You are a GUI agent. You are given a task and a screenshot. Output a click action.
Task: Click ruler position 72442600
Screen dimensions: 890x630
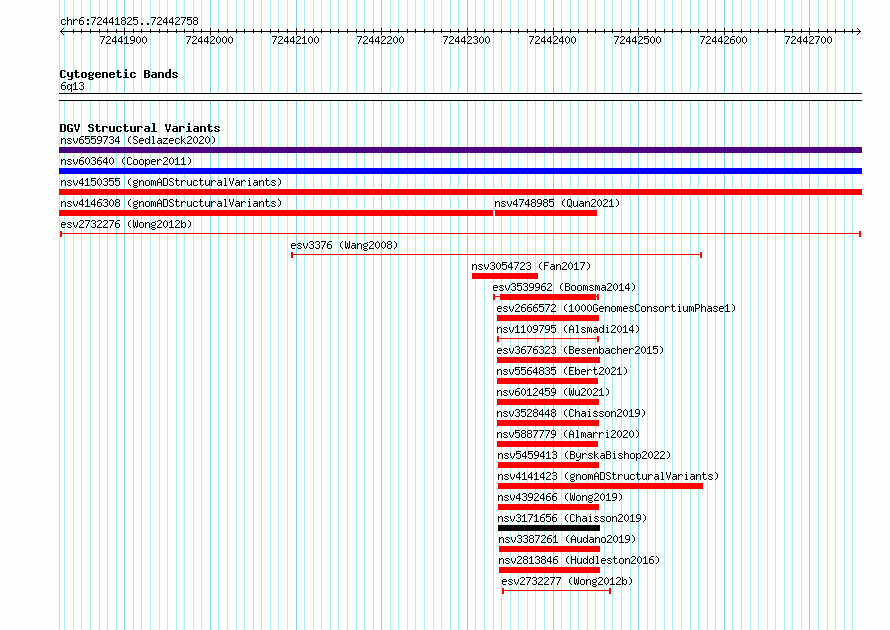(724, 40)
